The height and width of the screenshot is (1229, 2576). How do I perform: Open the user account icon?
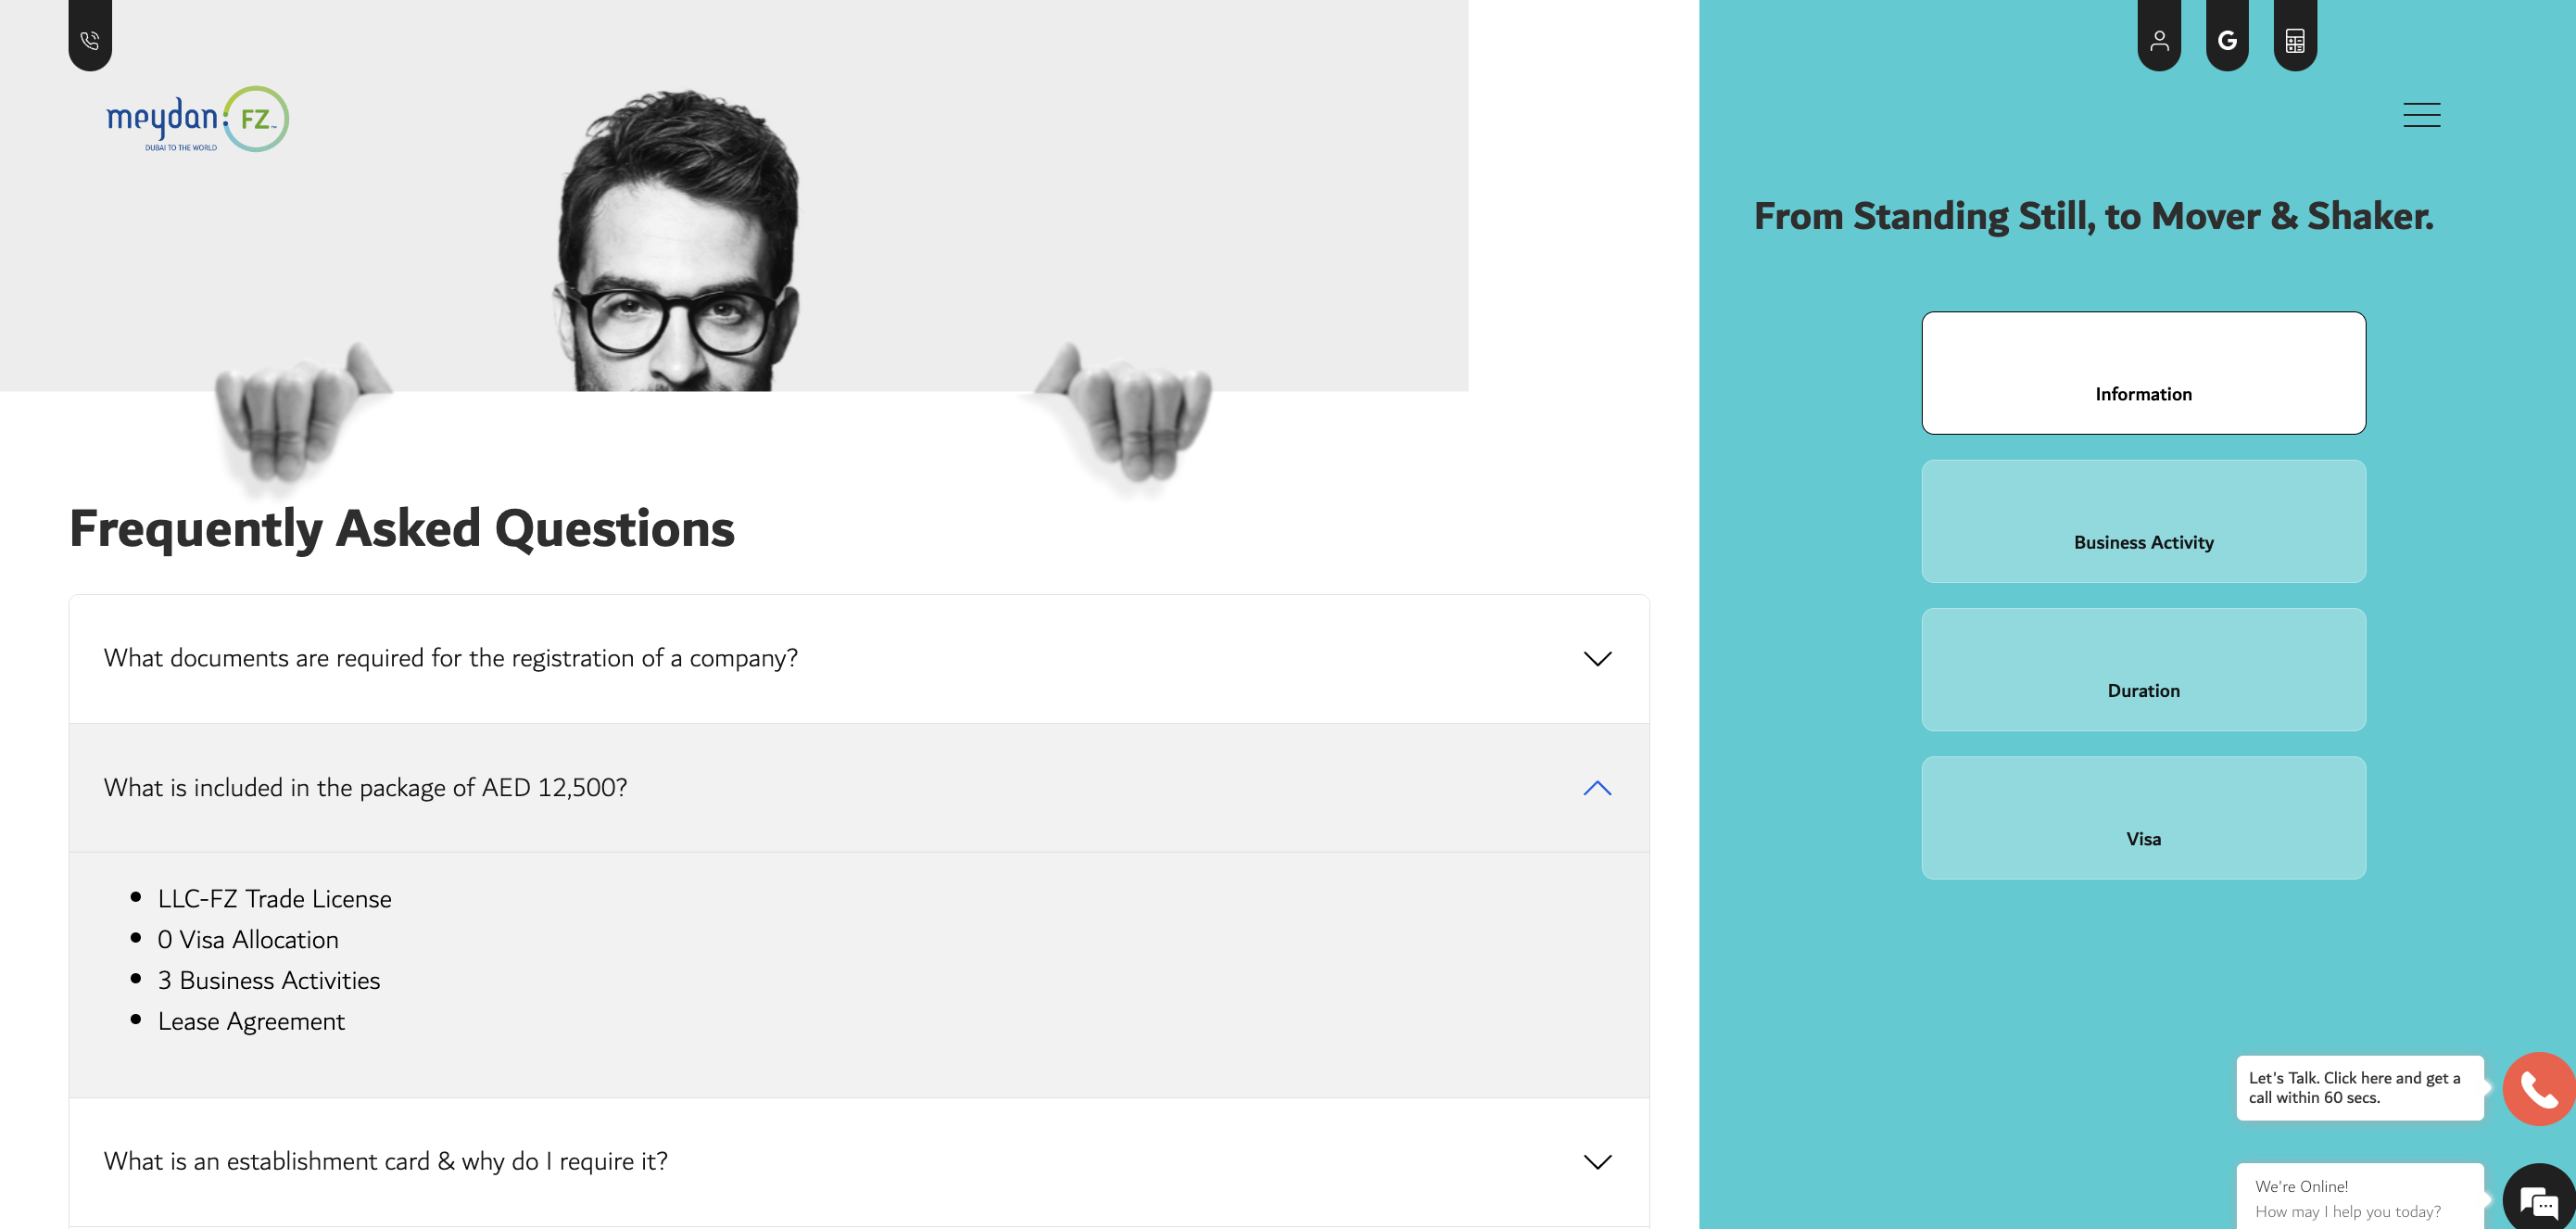coord(2159,37)
